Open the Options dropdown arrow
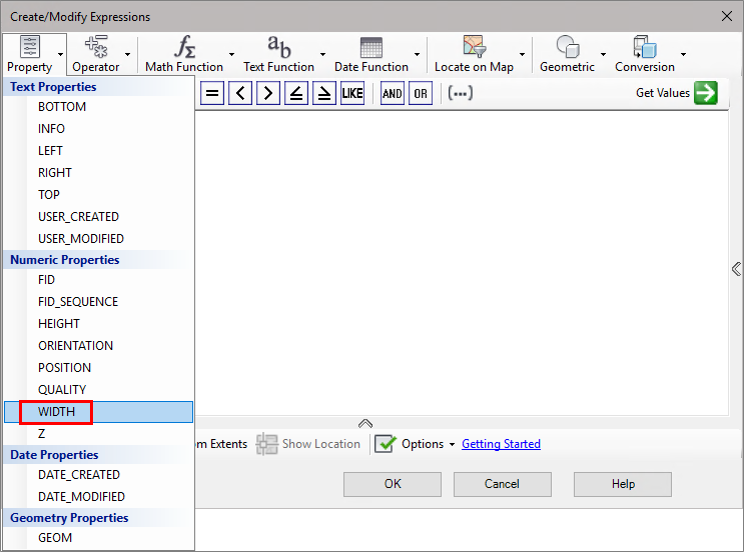The image size is (744, 552). (452, 444)
